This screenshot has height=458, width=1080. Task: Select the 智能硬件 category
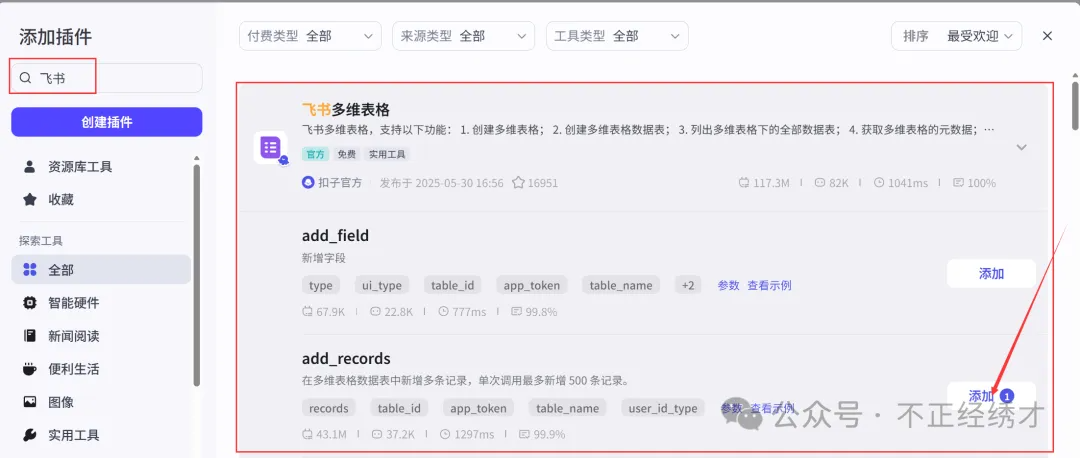point(101,303)
